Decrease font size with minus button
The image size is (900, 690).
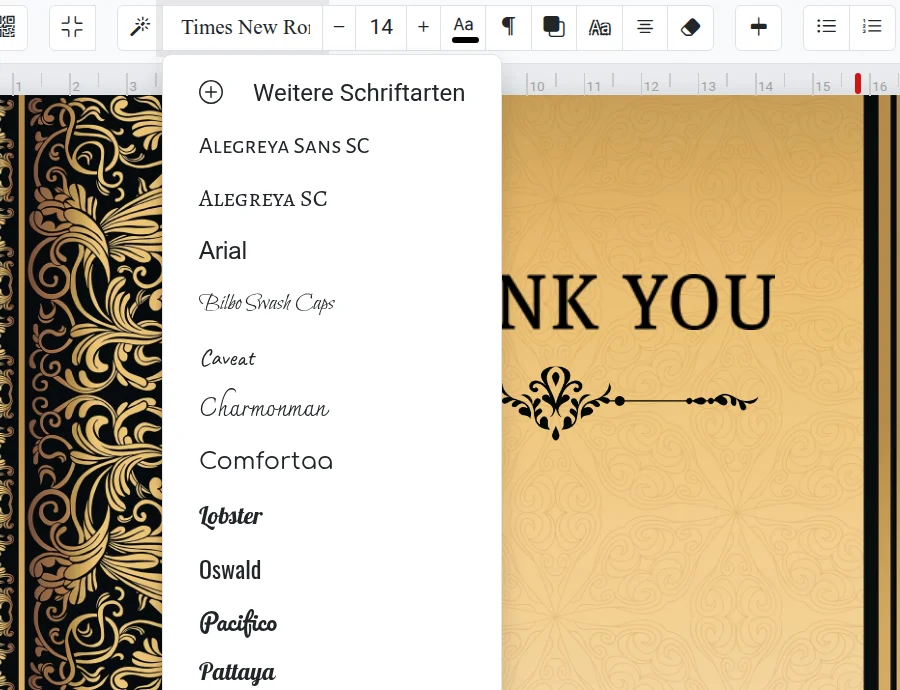(339, 27)
